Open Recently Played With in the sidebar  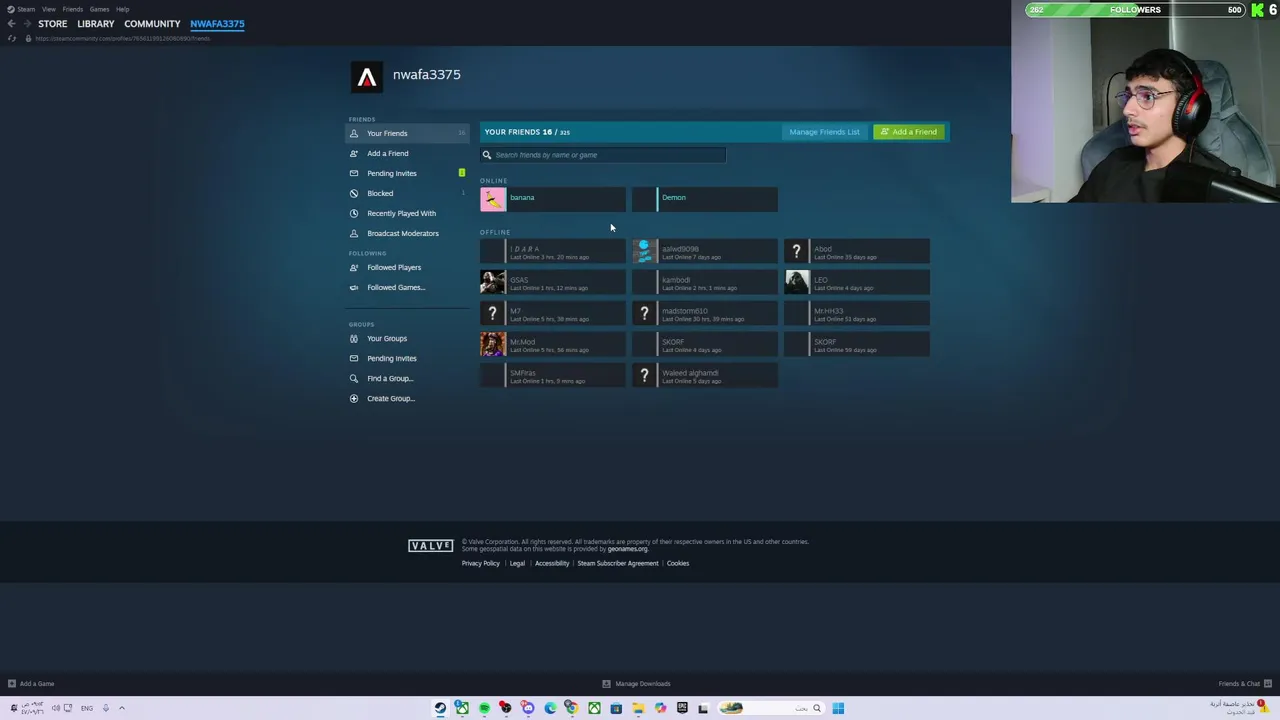[x=407, y=213]
